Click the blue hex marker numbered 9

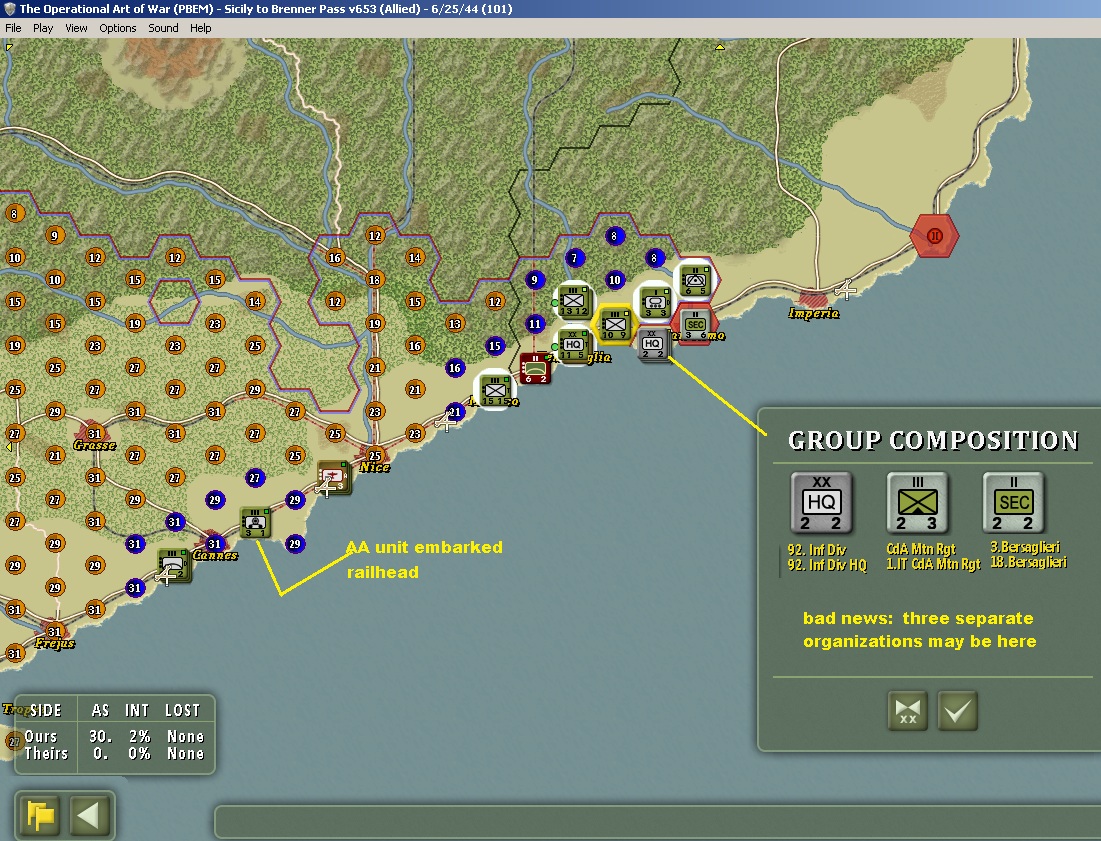tap(534, 279)
